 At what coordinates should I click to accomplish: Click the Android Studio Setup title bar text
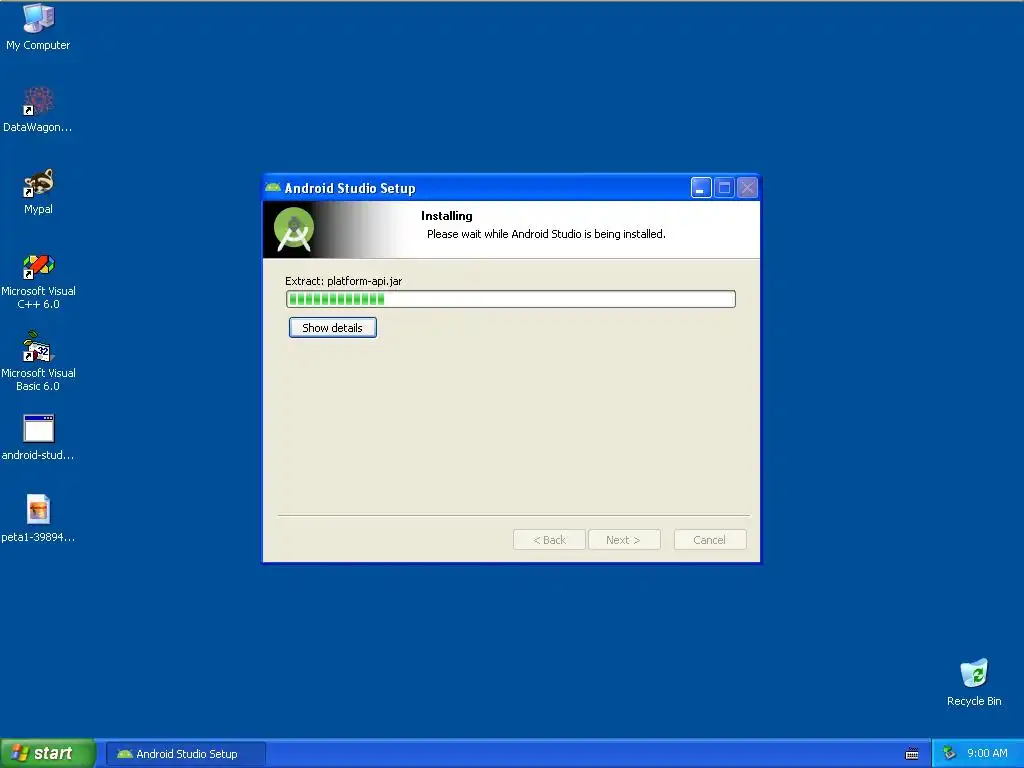350,189
